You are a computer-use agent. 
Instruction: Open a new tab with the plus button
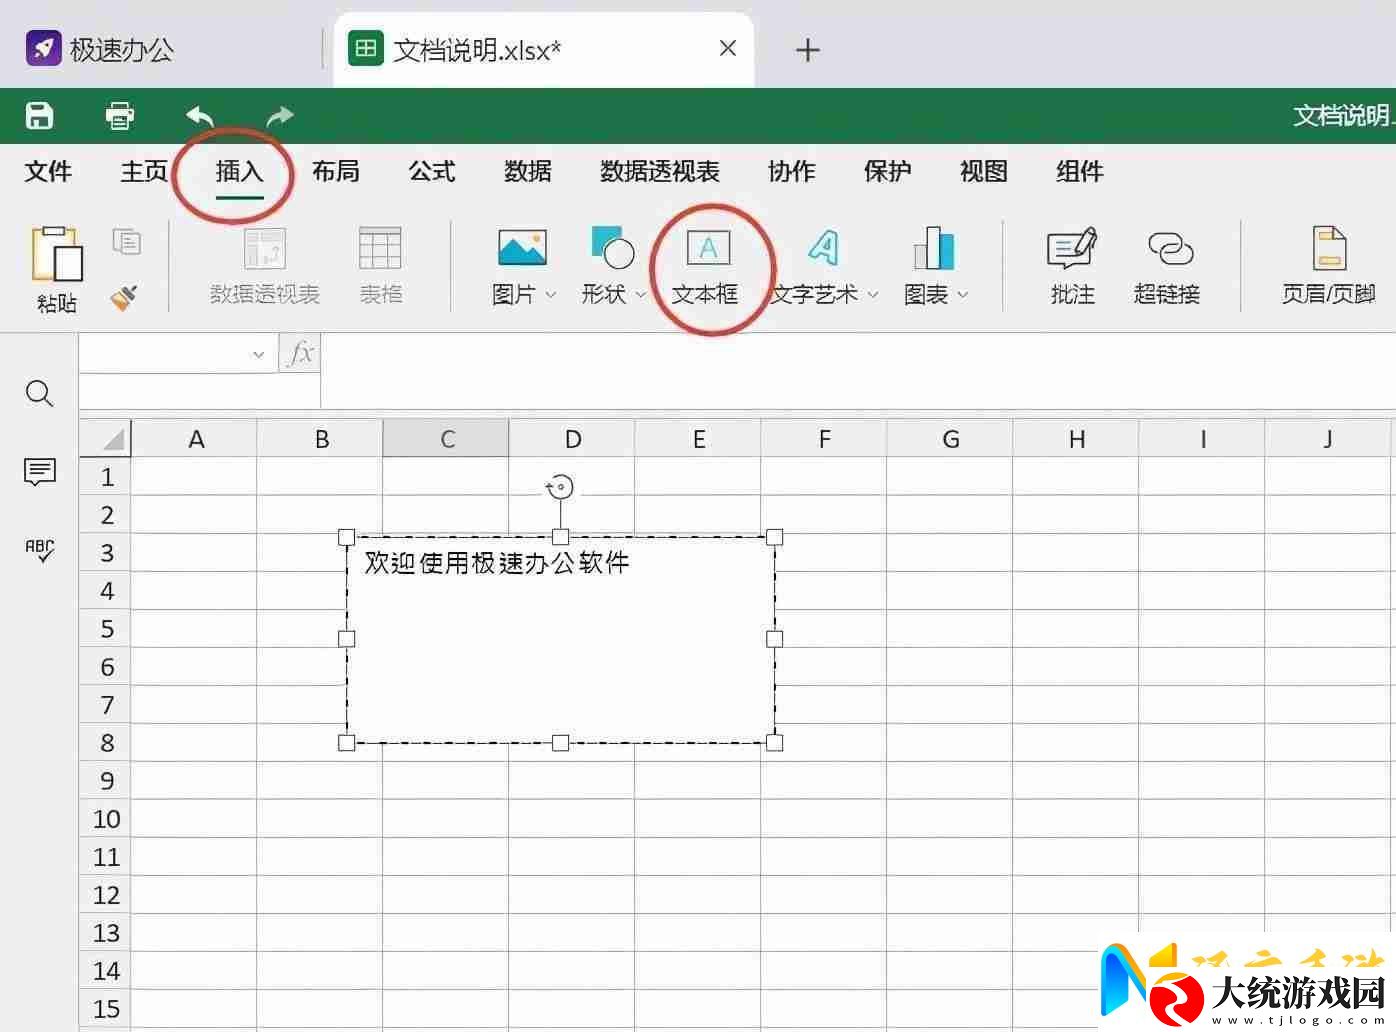808,50
